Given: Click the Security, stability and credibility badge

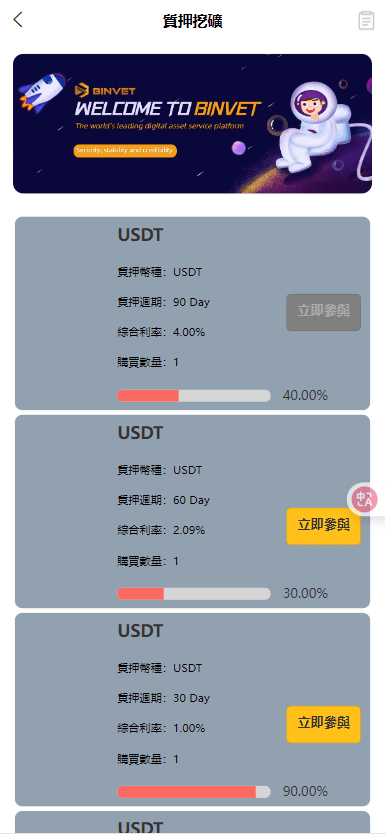Looking at the screenshot, I should coord(125,151).
